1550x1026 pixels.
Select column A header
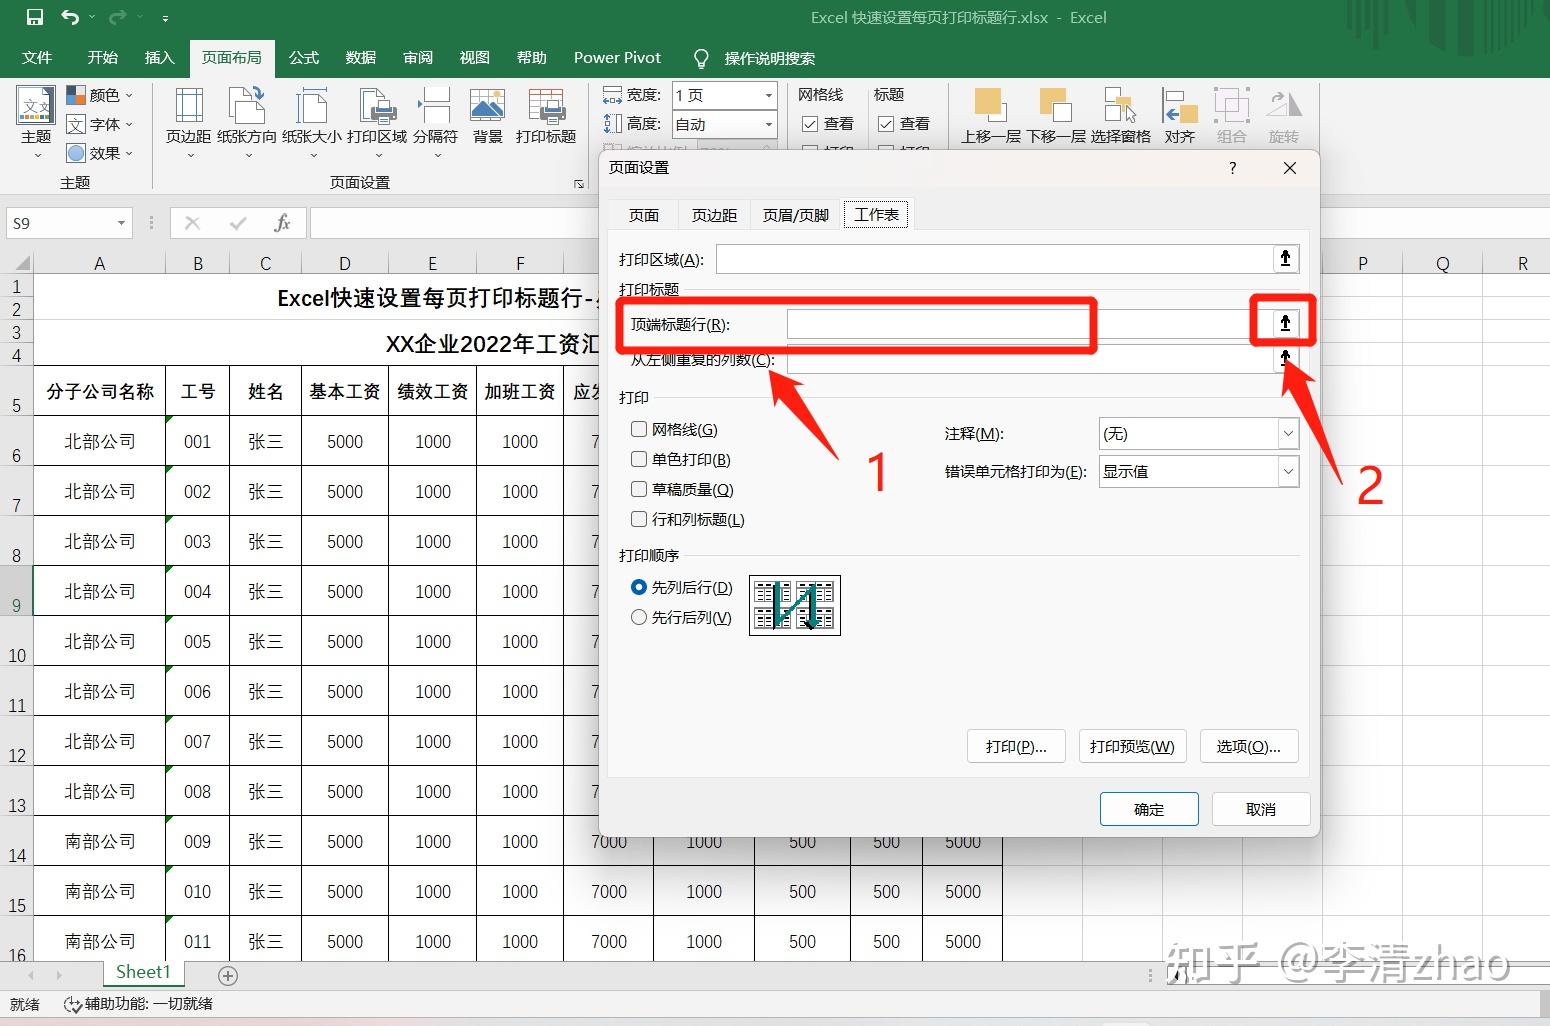100,263
